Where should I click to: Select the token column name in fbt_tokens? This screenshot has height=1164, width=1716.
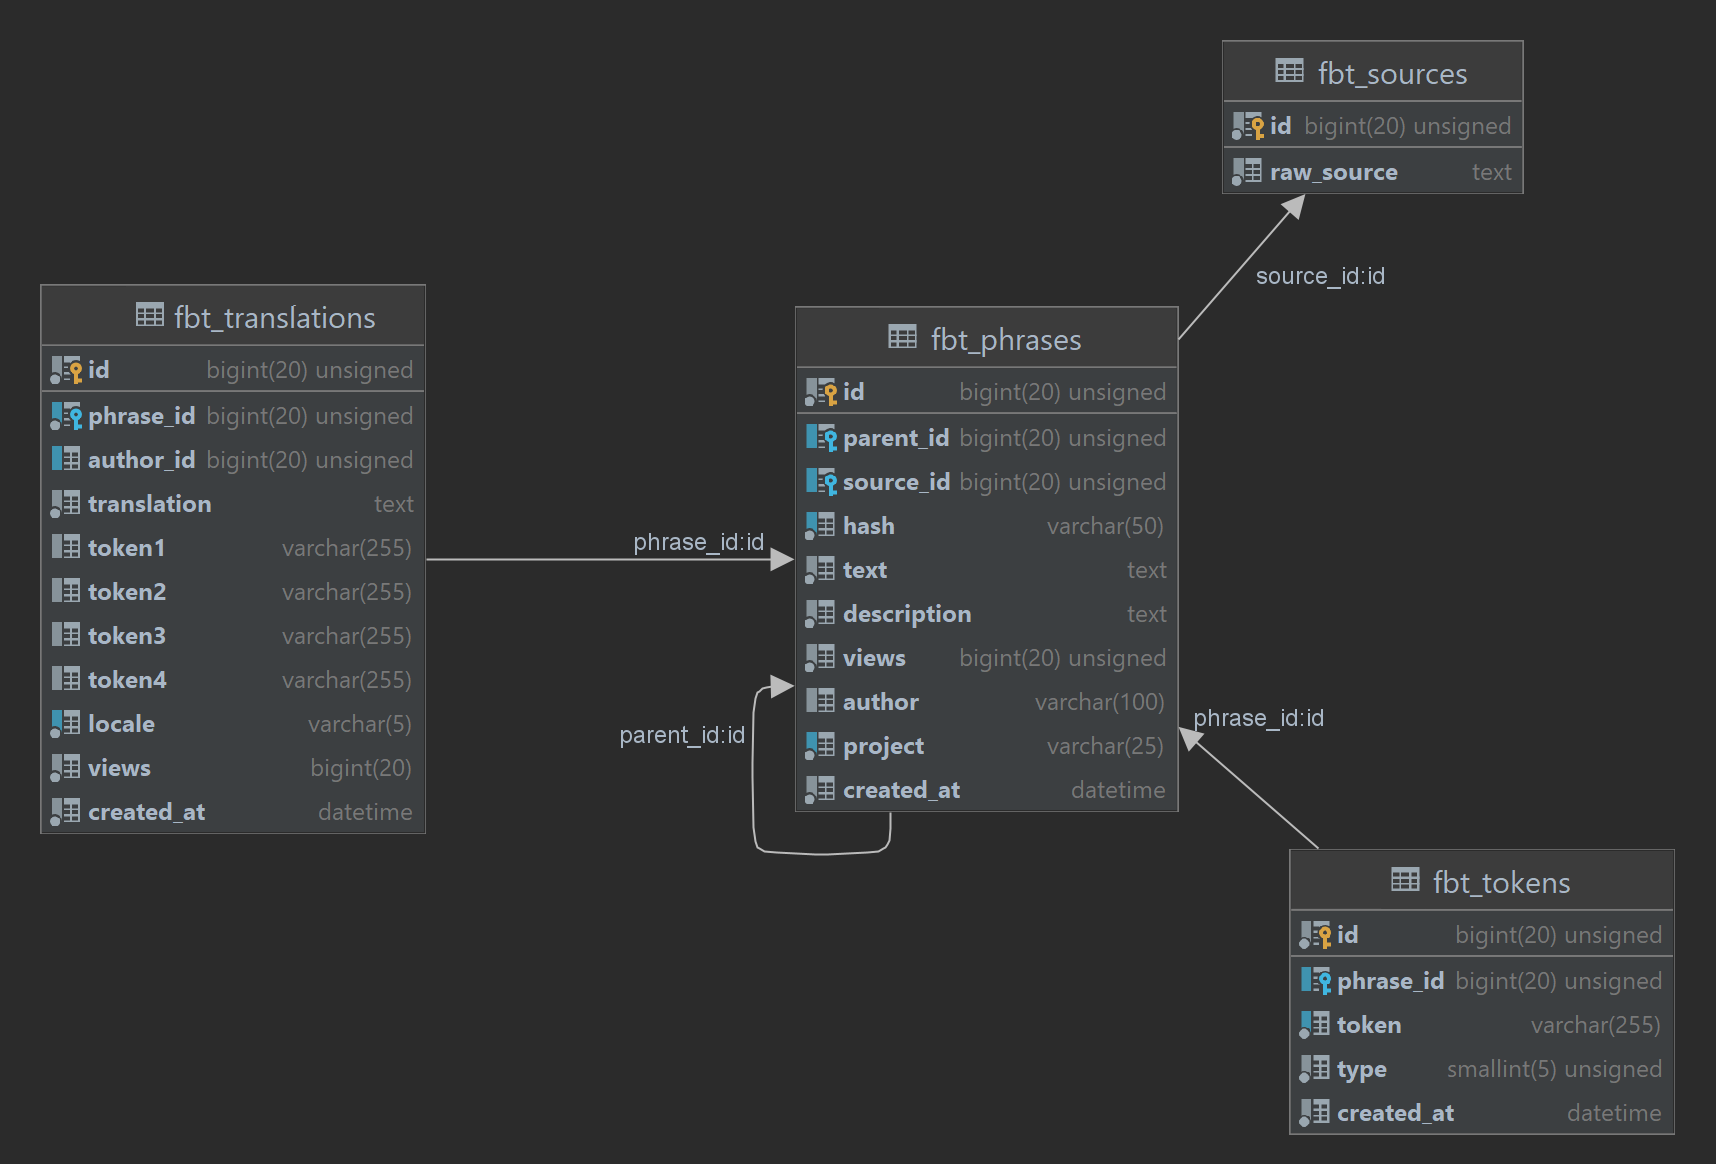(1369, 1025)
